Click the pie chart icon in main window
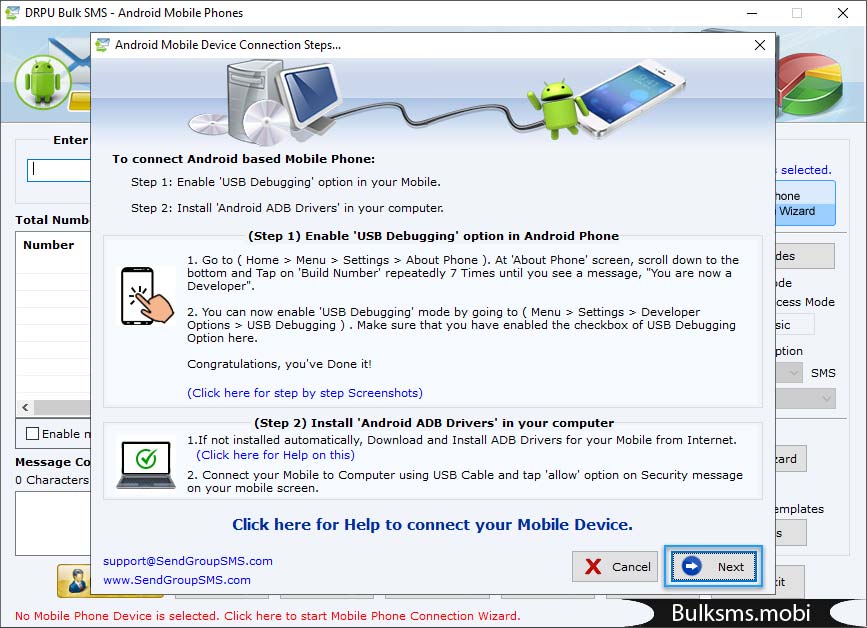 [x=810, y=83]
